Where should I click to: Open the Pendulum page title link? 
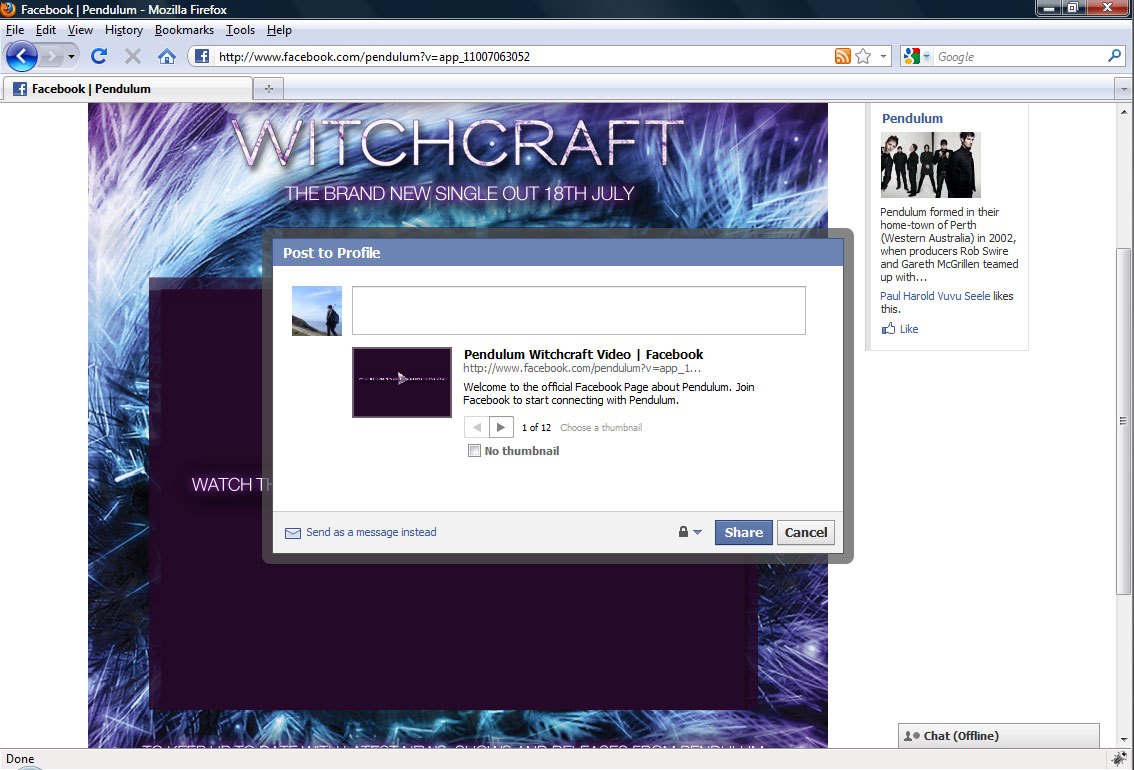(x=912, y=119)
